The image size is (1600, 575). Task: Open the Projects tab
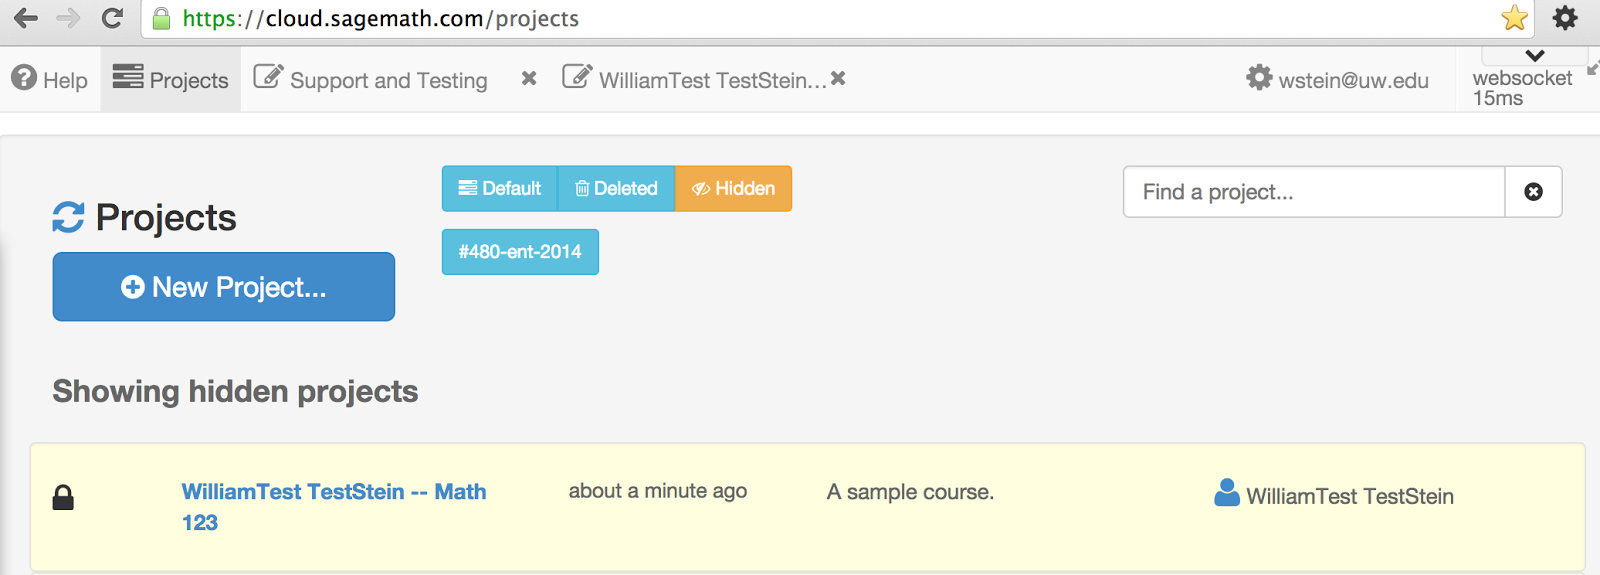(171, 80)
